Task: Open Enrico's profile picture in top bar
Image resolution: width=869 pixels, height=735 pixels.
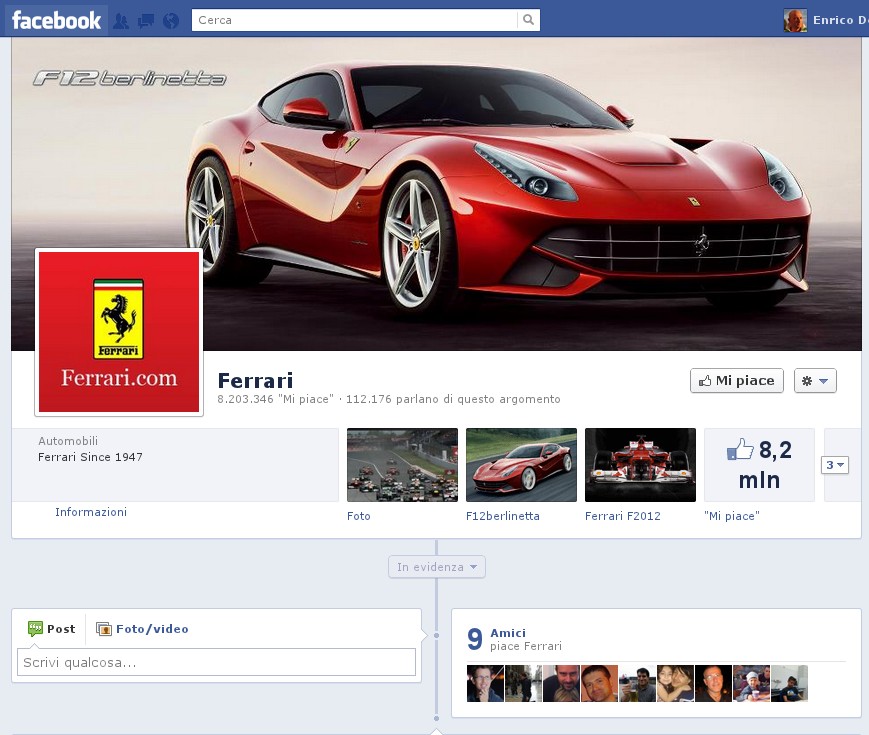Action: 795,21
